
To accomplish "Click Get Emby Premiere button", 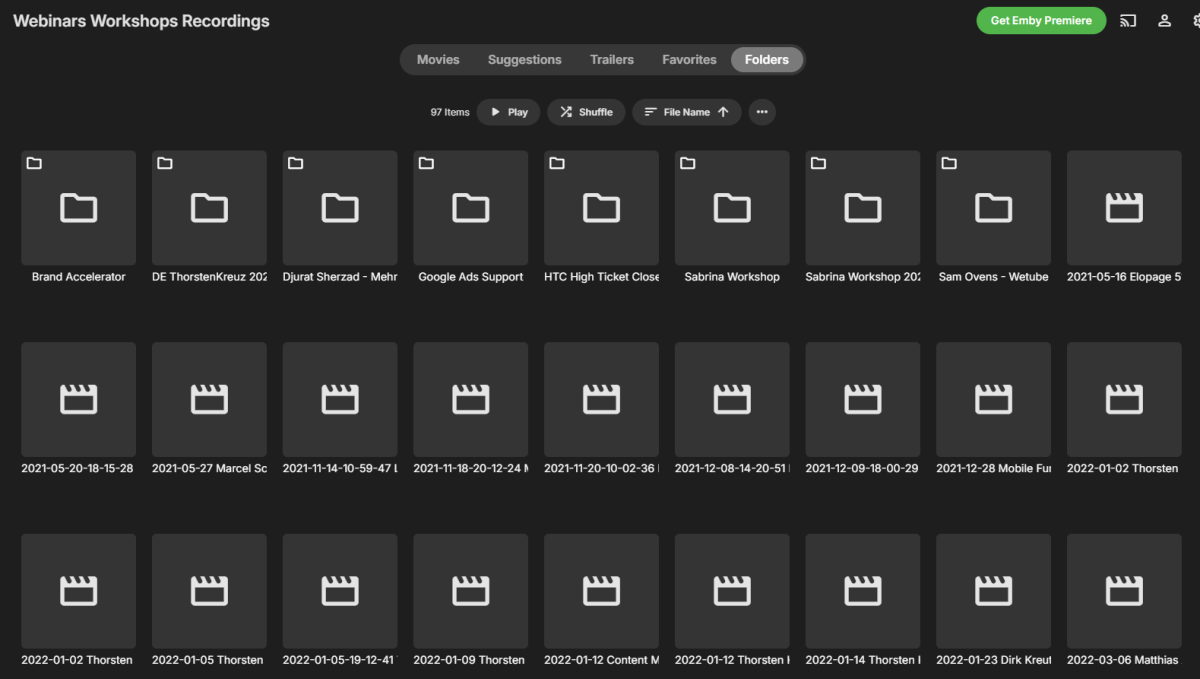I will (x=1041, y=21).
